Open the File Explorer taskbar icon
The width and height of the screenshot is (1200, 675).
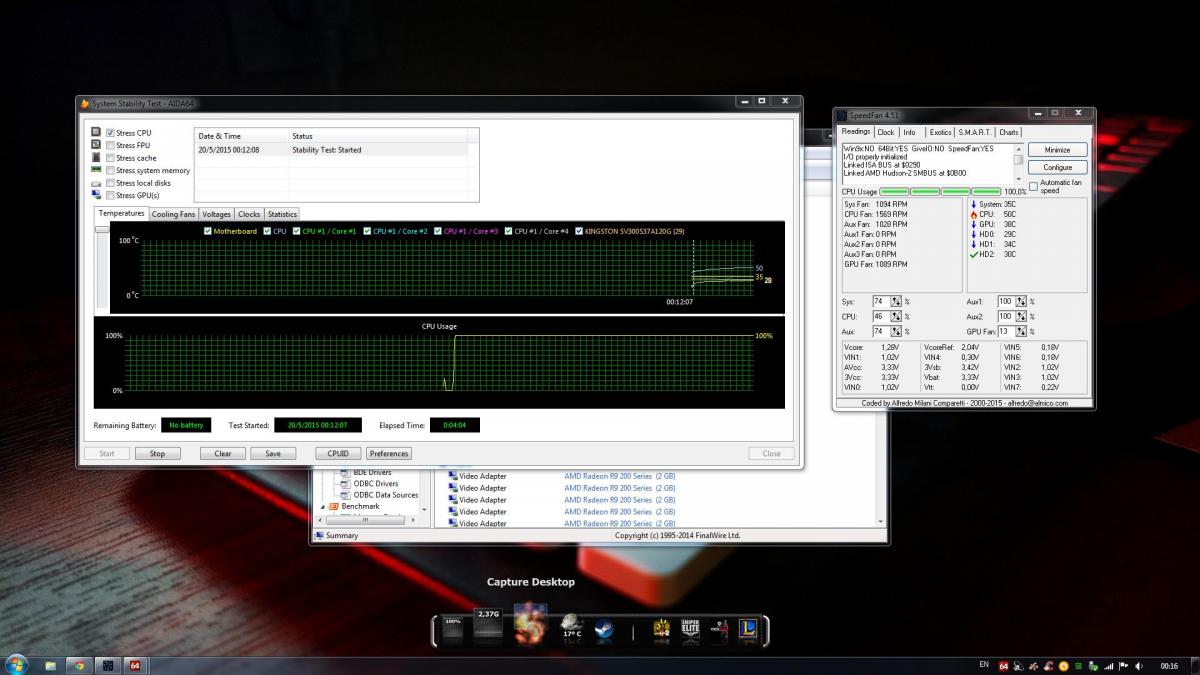tap(51, 666)
